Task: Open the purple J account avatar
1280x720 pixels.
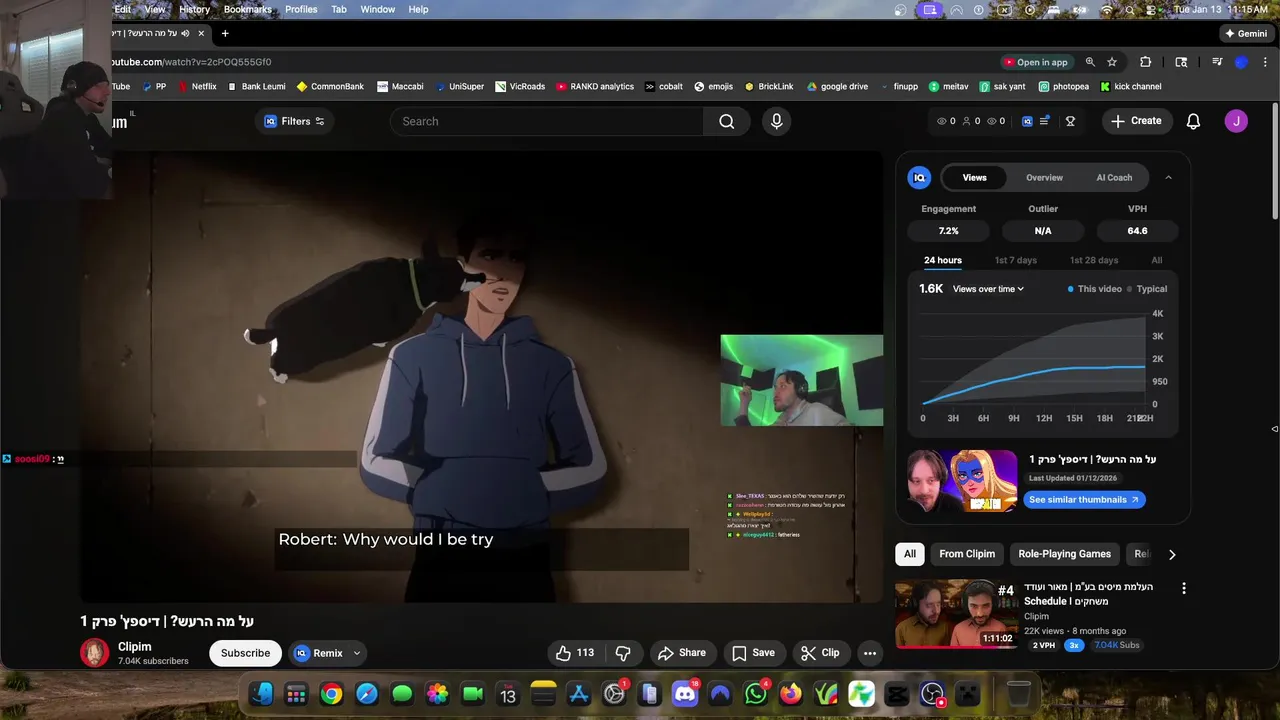Action: pos(1236,121)
